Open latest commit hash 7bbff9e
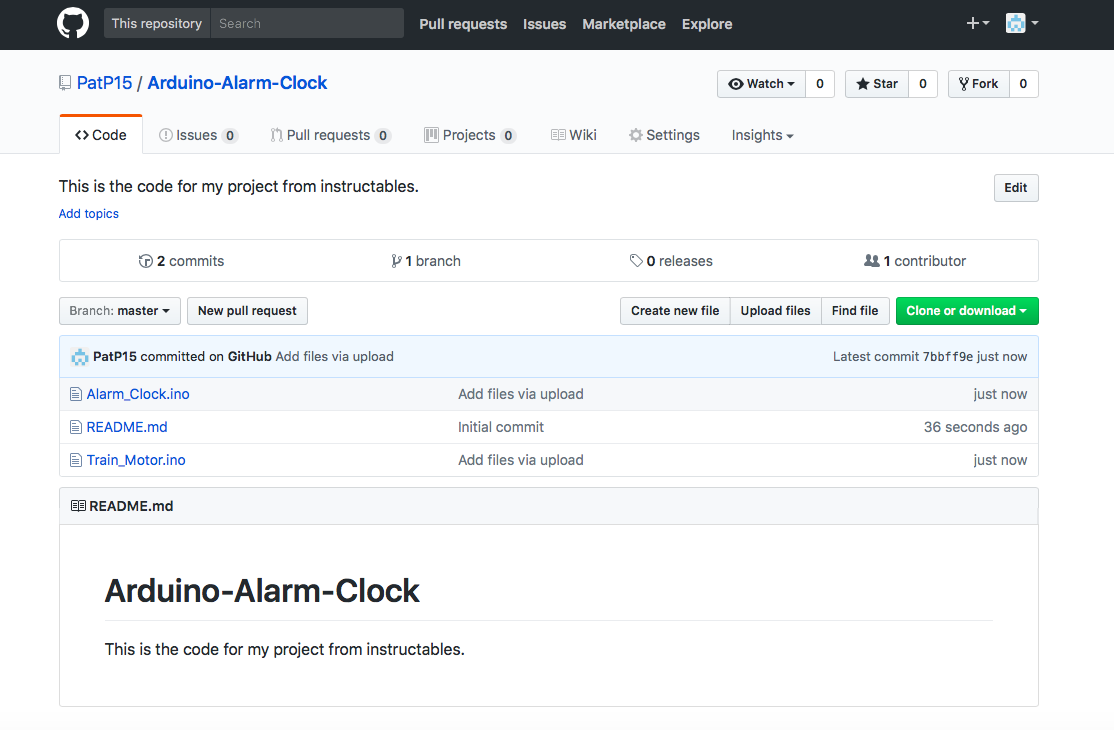 pos(948,356)
